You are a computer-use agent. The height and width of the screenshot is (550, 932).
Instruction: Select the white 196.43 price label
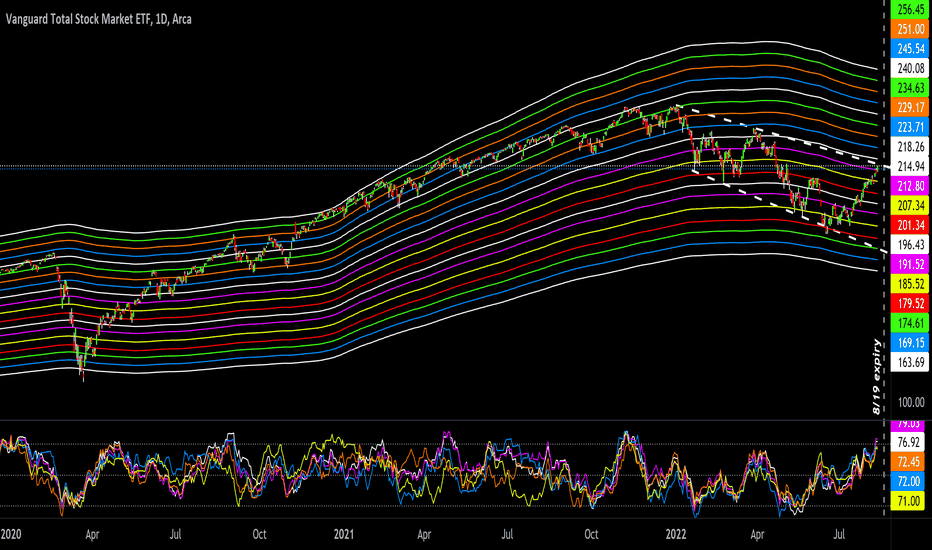pyautogui.click(x=911, y=245)
